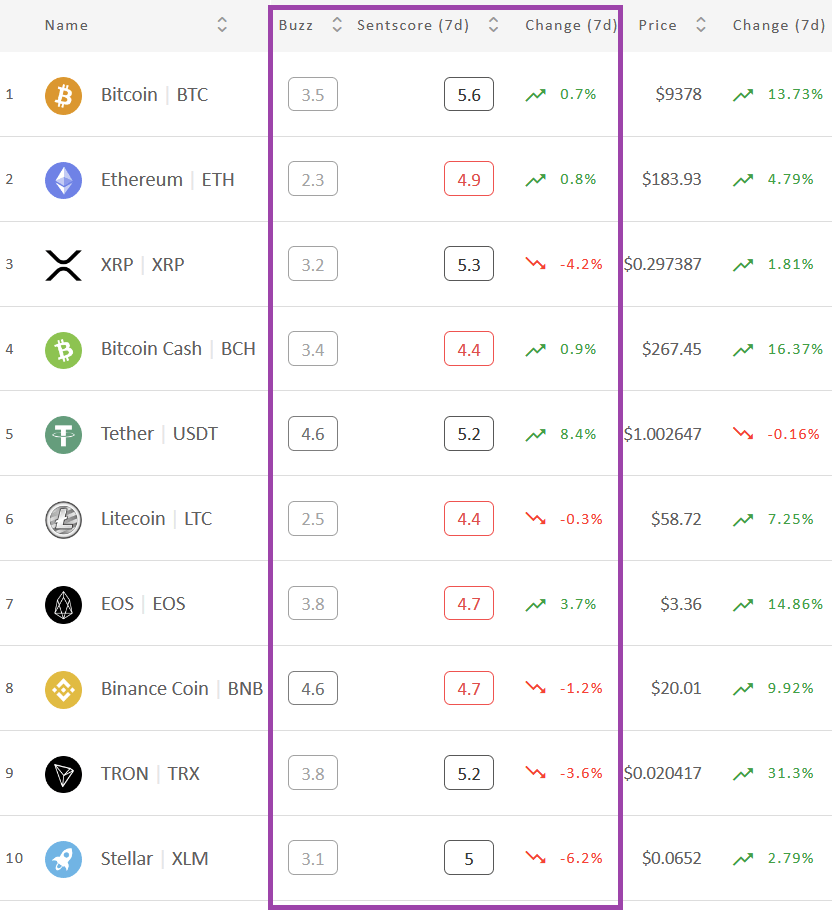Click Tether's 4.6 Buzz score box
832x914 pixels.
click(313, 434)
